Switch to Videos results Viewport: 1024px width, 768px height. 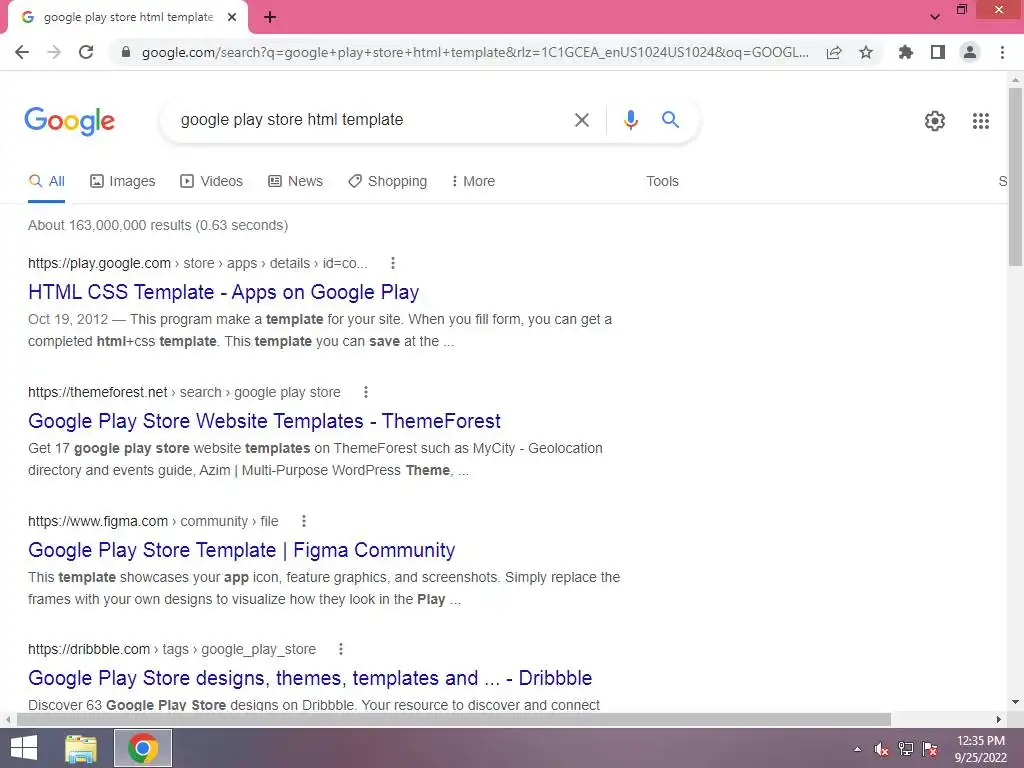click(x=212, y=182)
